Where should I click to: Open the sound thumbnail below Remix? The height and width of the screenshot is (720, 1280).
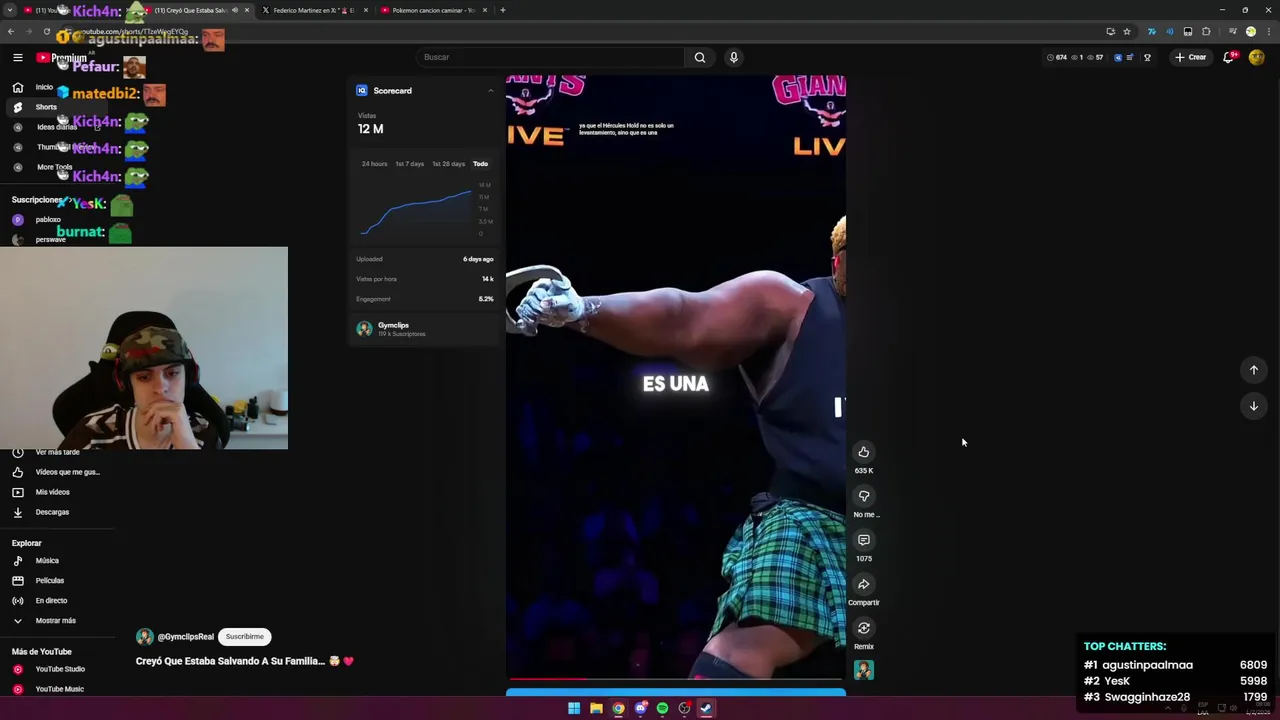[x=864, y=670]
